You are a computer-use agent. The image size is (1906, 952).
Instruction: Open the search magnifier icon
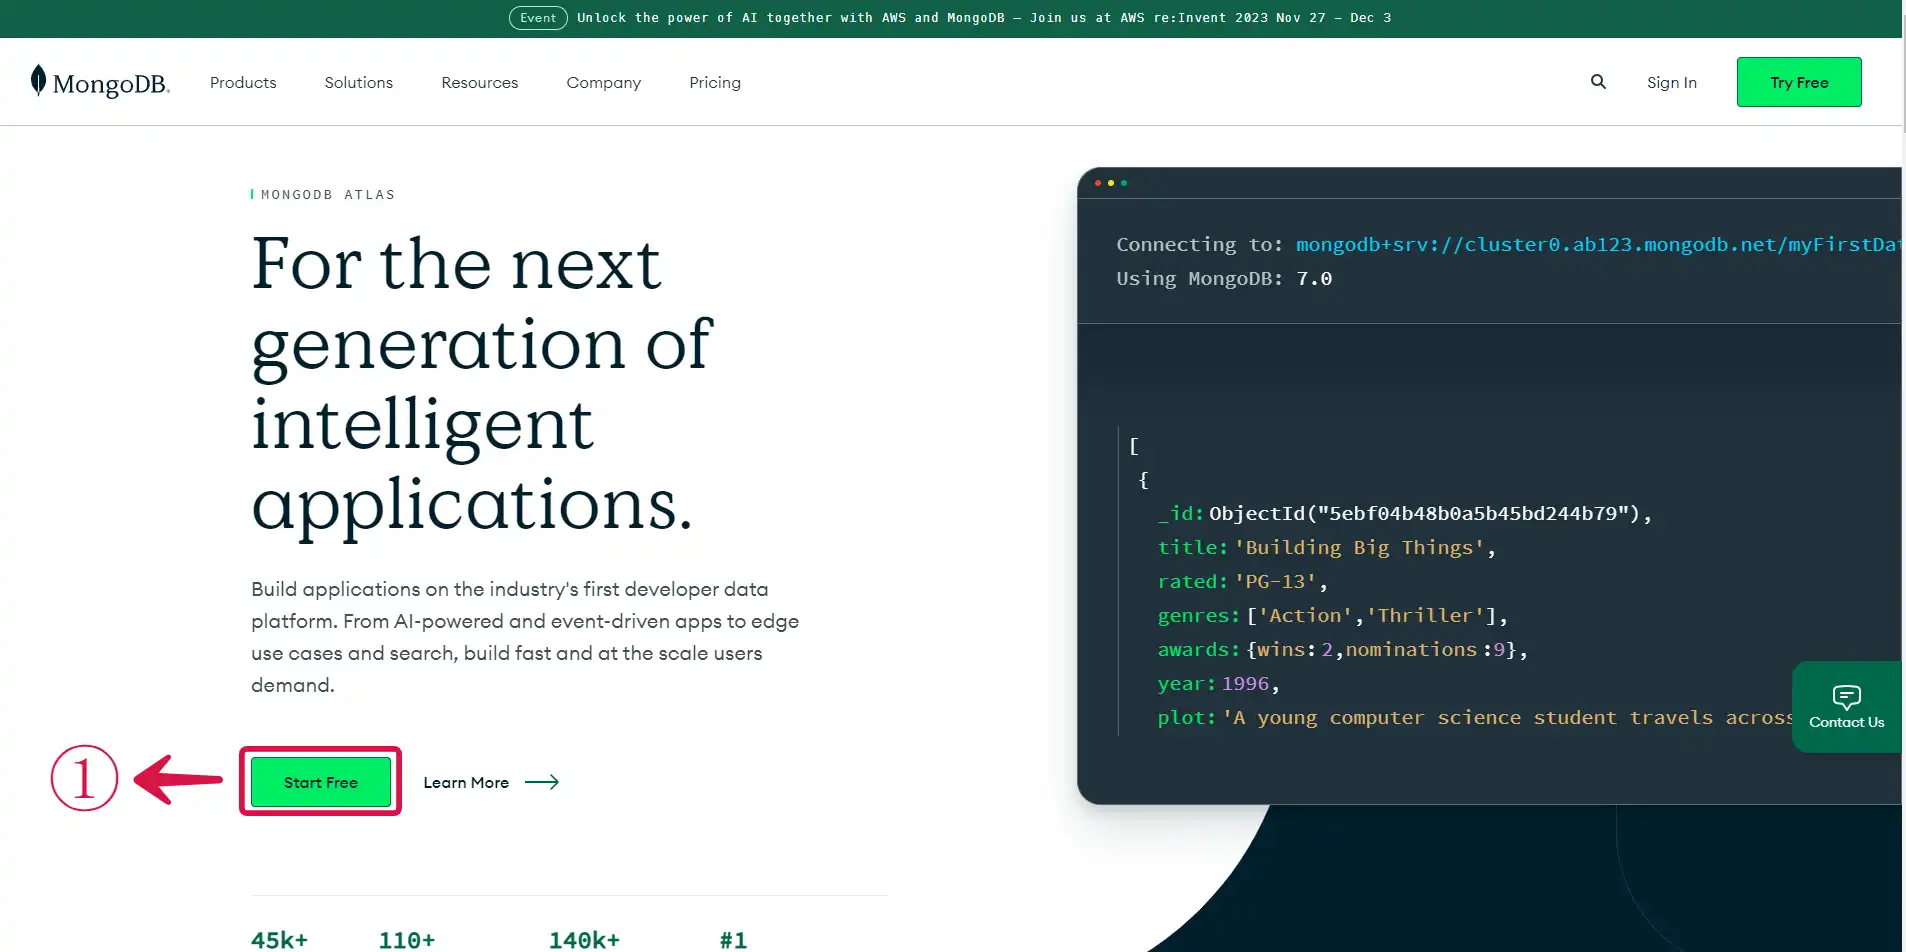(1598, 82)
